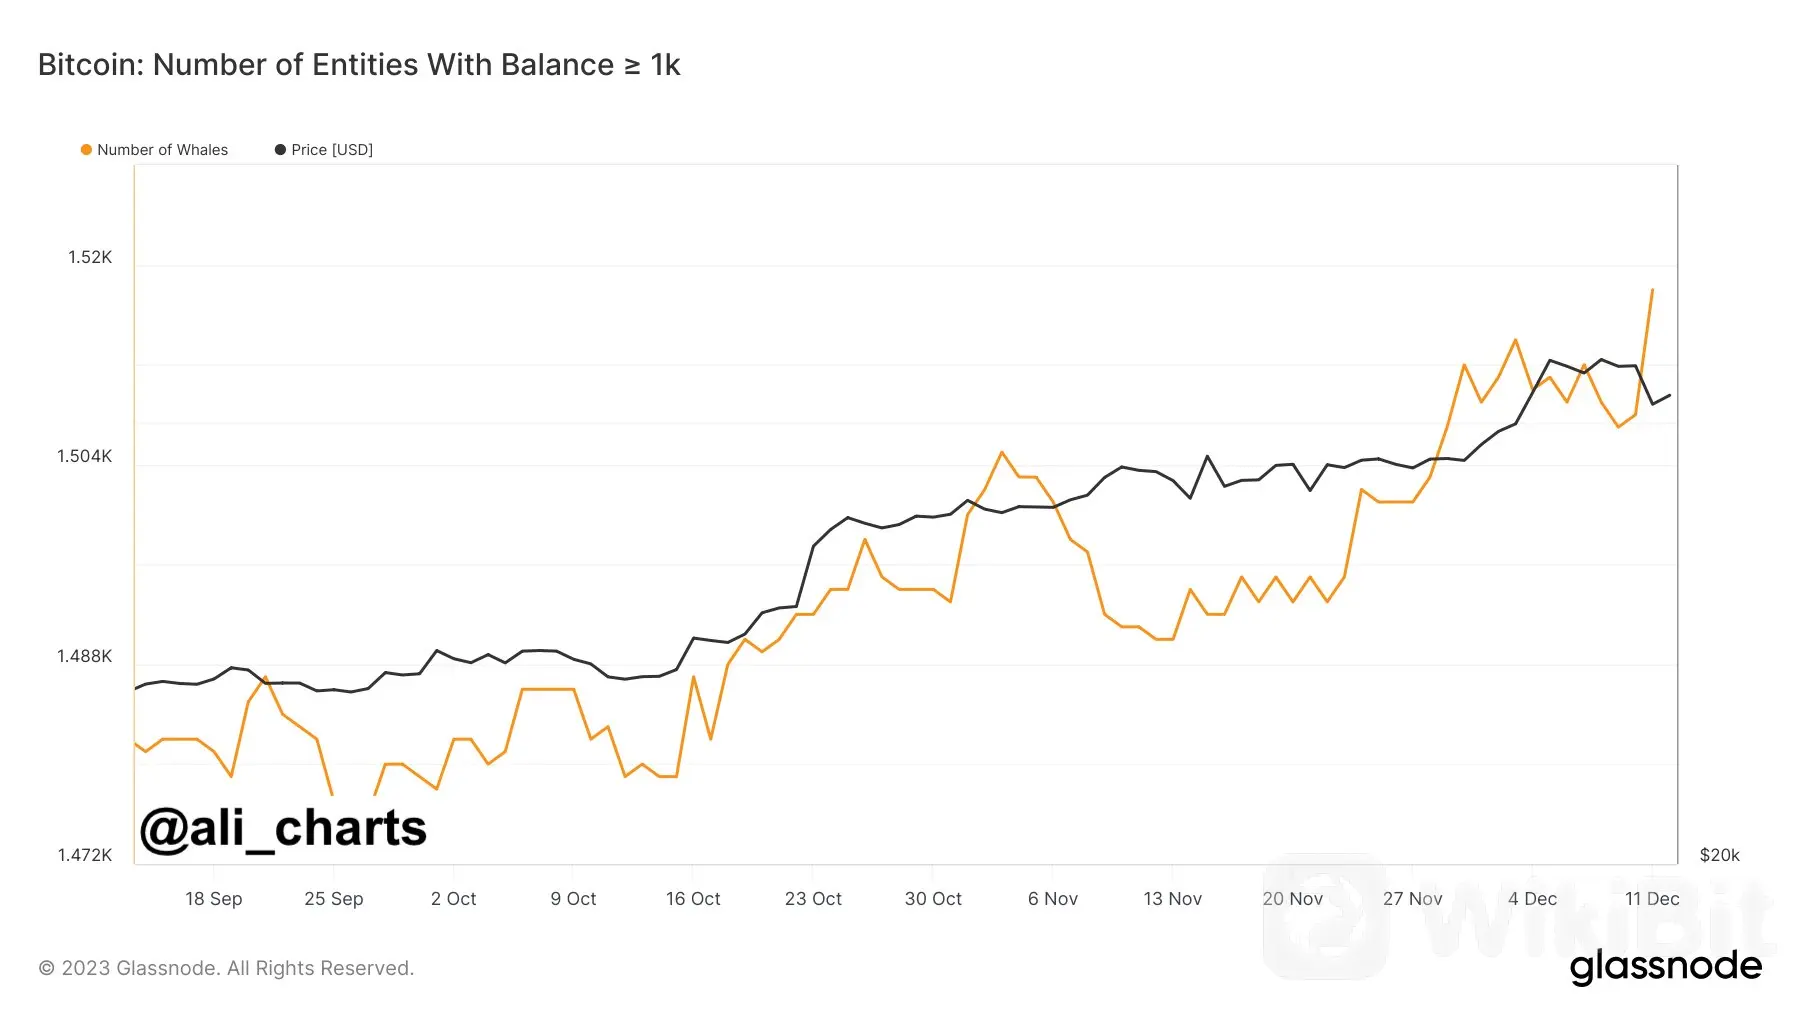Toggle the Price [USD] legend label

pyautogui.click(x=332, y=150)
